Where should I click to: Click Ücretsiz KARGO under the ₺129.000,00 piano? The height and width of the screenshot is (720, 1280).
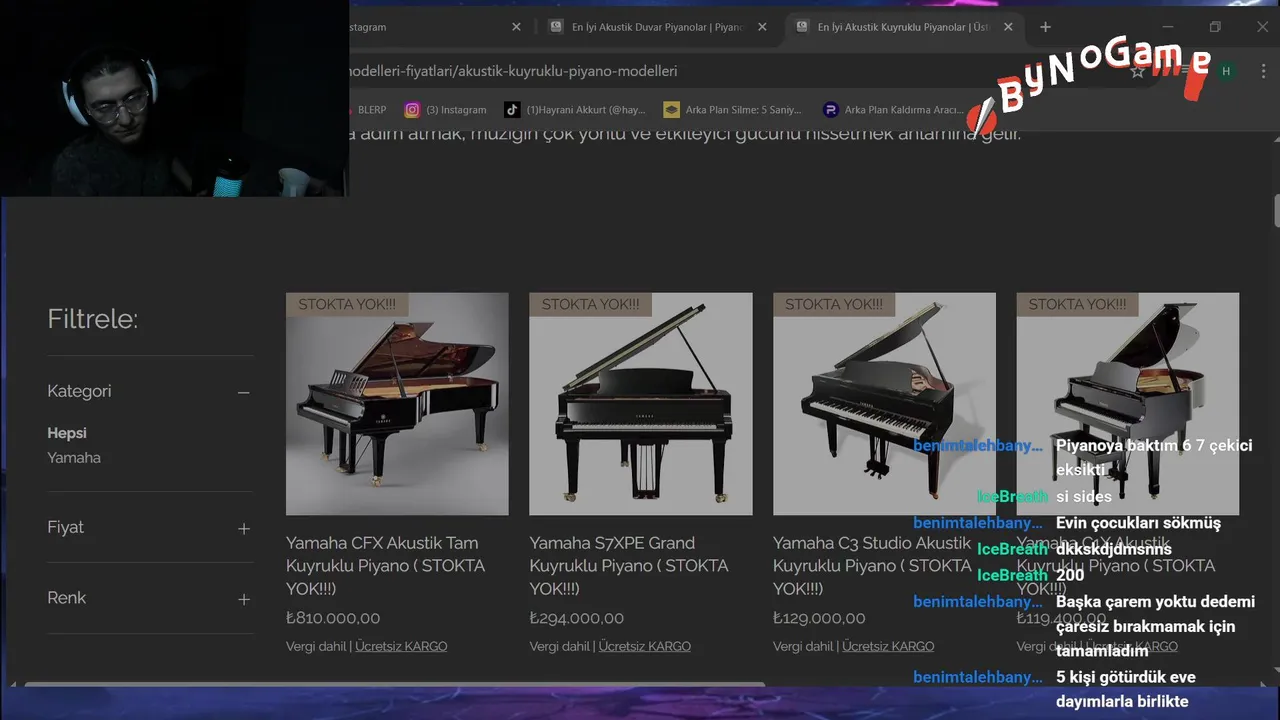(x=888, y=647)
